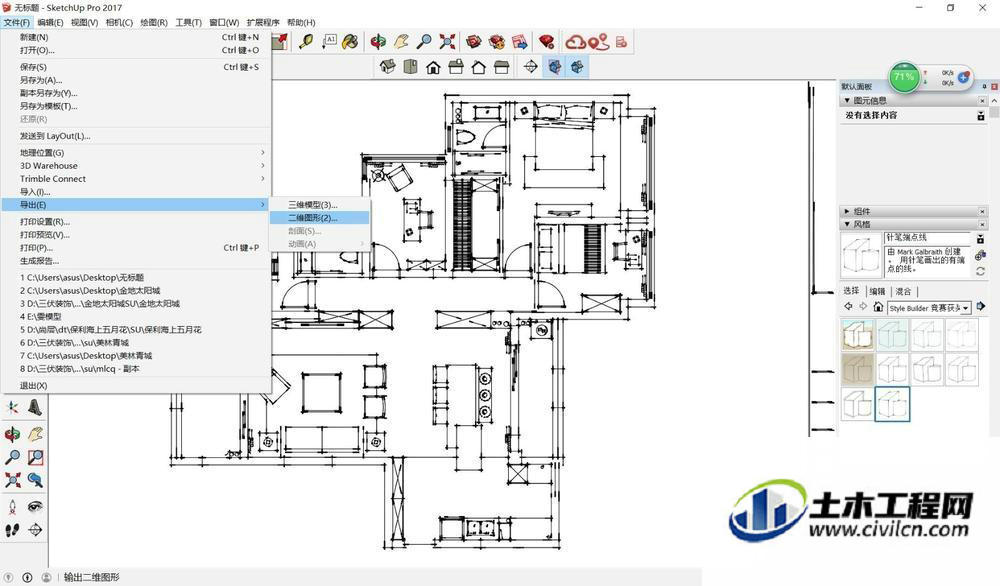The image size is (1000, 586).
Task: Select the Zoom magnifier in top toolbar
Action: pos(424,42)
